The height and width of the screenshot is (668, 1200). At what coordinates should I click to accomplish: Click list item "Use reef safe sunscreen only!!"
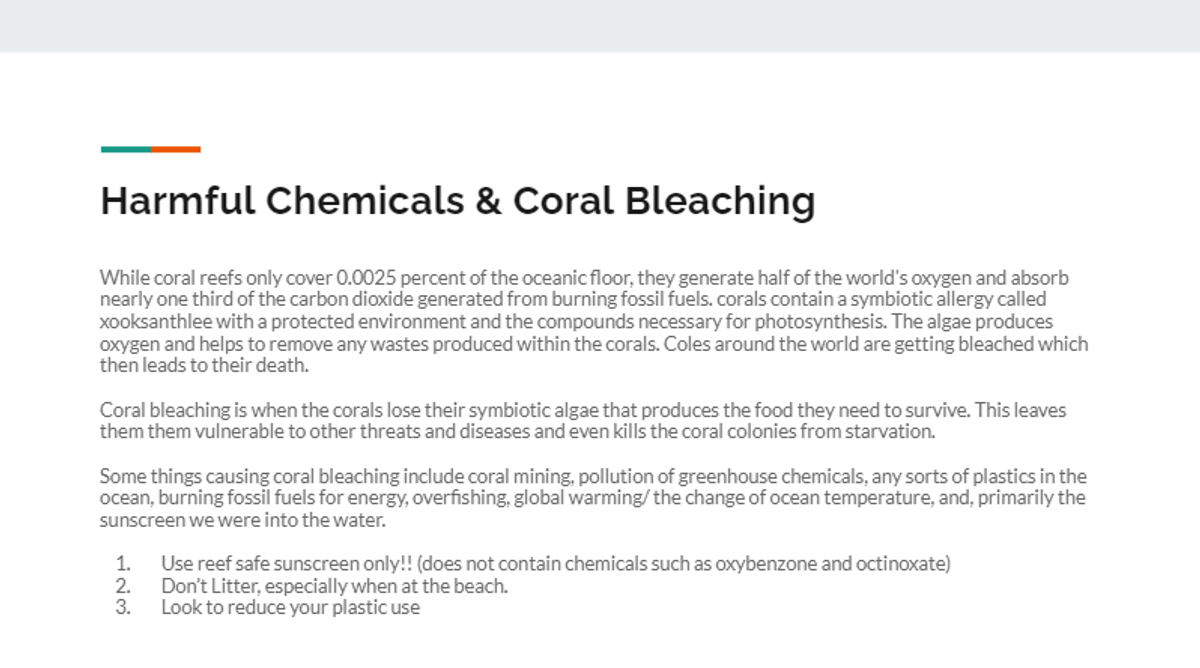pos(555,564)
